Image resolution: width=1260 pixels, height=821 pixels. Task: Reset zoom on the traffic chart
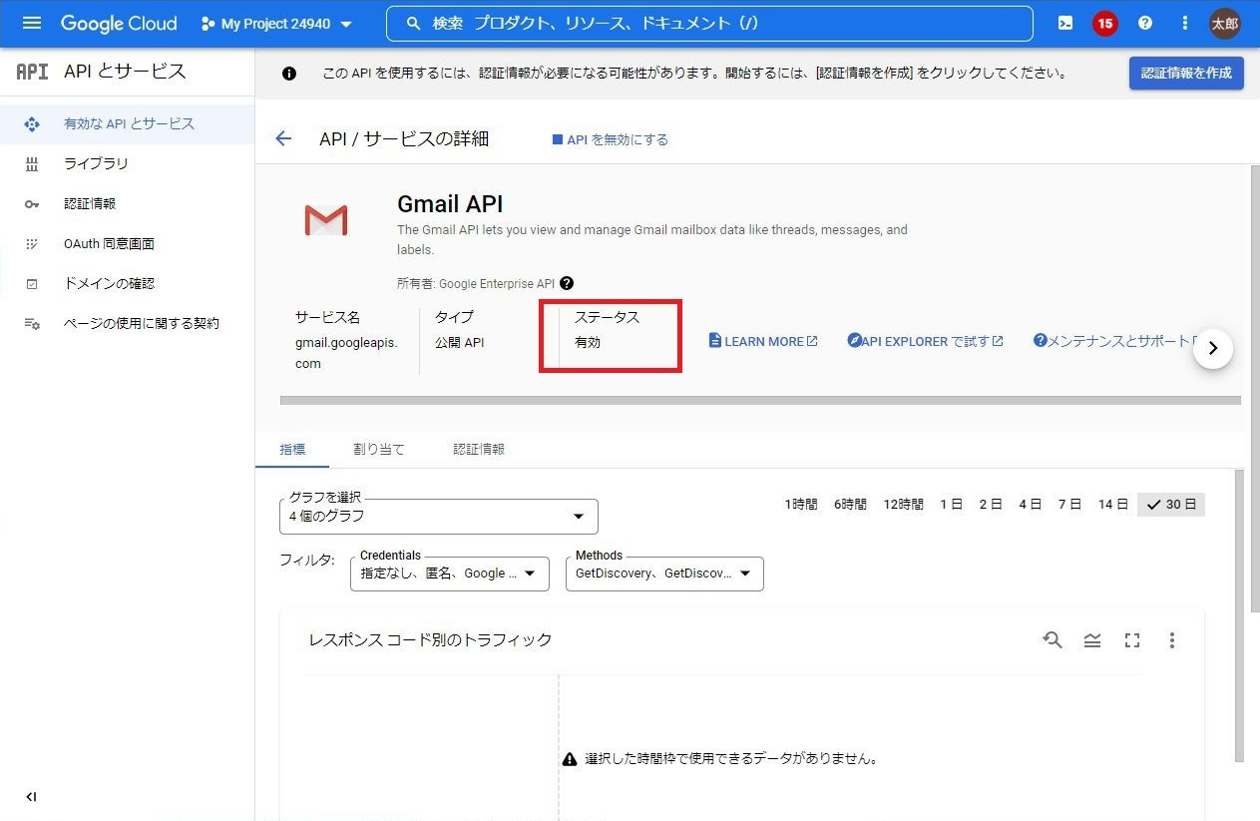[1052, 640]
